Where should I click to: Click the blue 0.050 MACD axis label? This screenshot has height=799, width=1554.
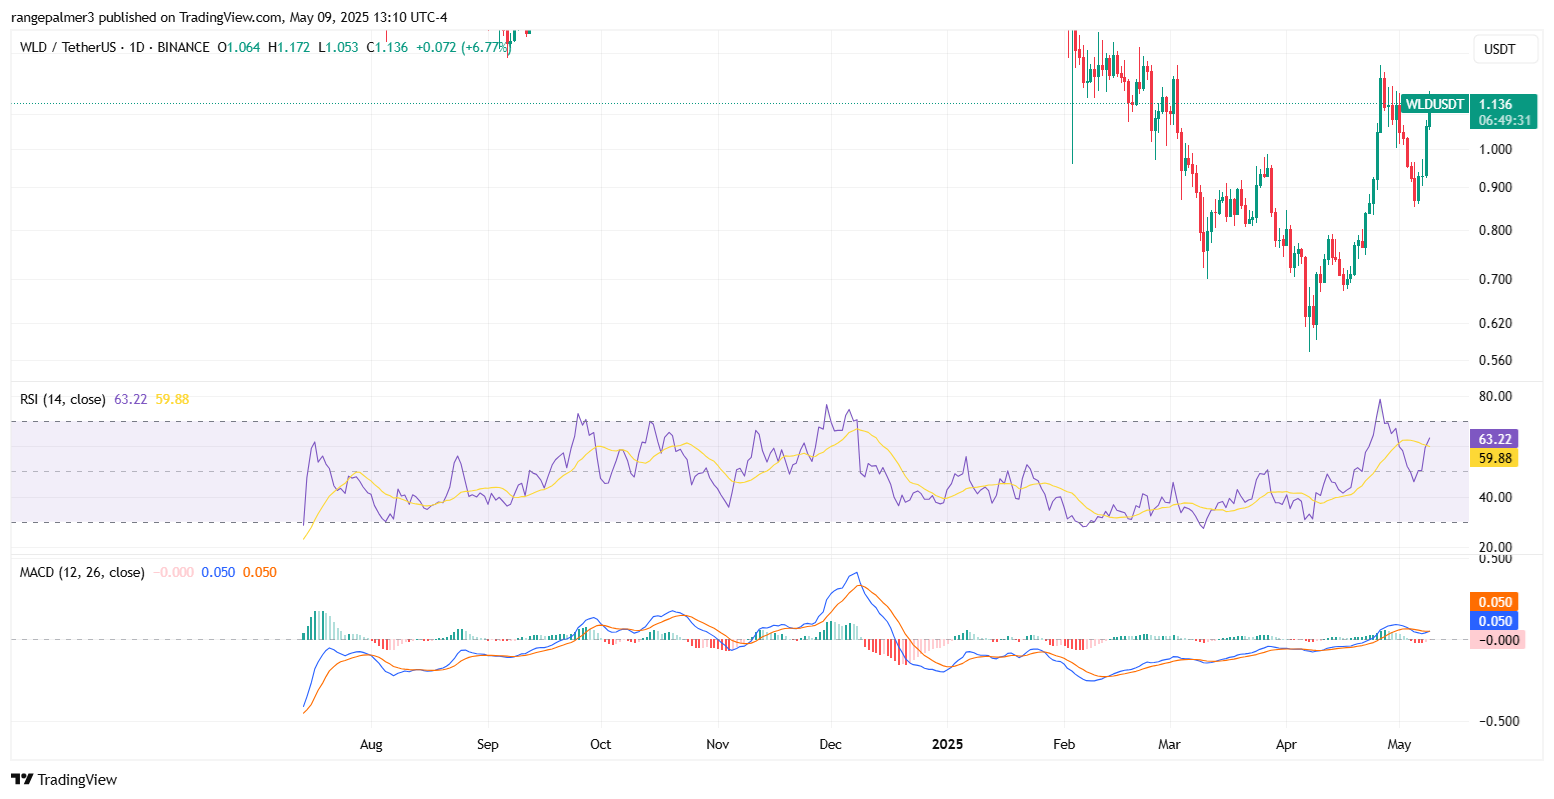tap(1494, 621)
